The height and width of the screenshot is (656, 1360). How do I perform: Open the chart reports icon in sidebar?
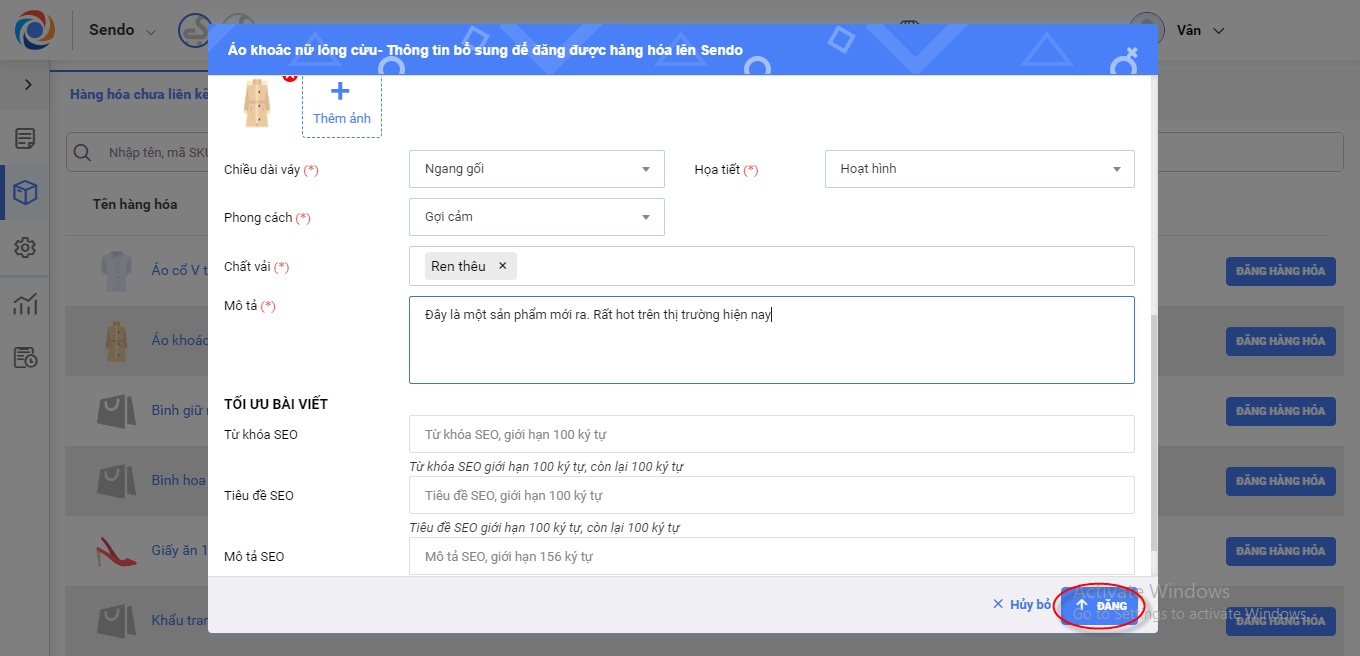coord(25,304)
